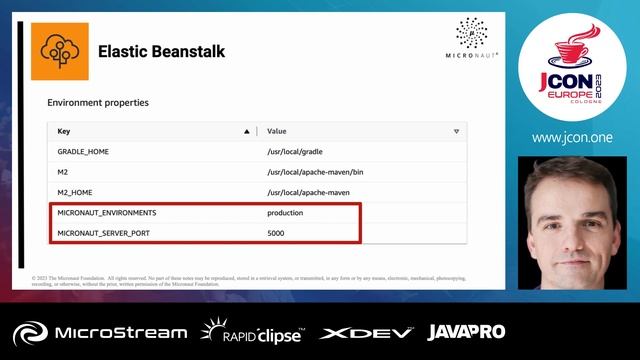The image size is (640, 360).
Task: Click the Value column header
Action: (x=277, y=131)
